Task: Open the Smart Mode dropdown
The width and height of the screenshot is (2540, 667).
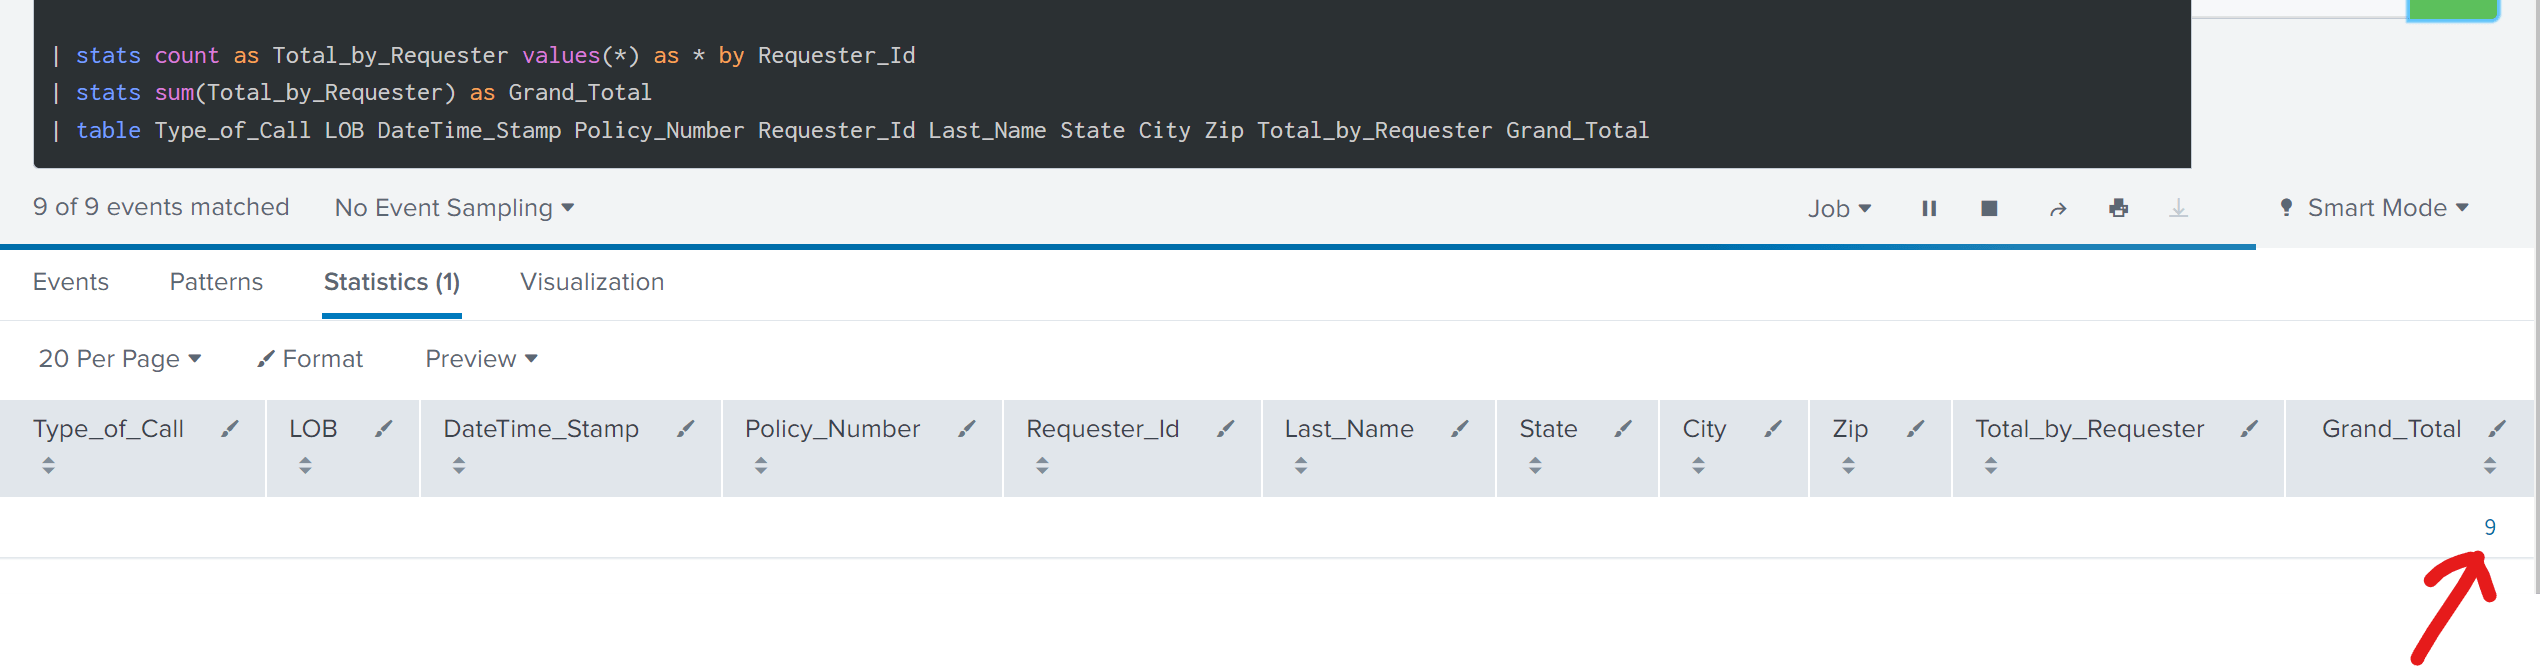Action: tap(2374, 208)
